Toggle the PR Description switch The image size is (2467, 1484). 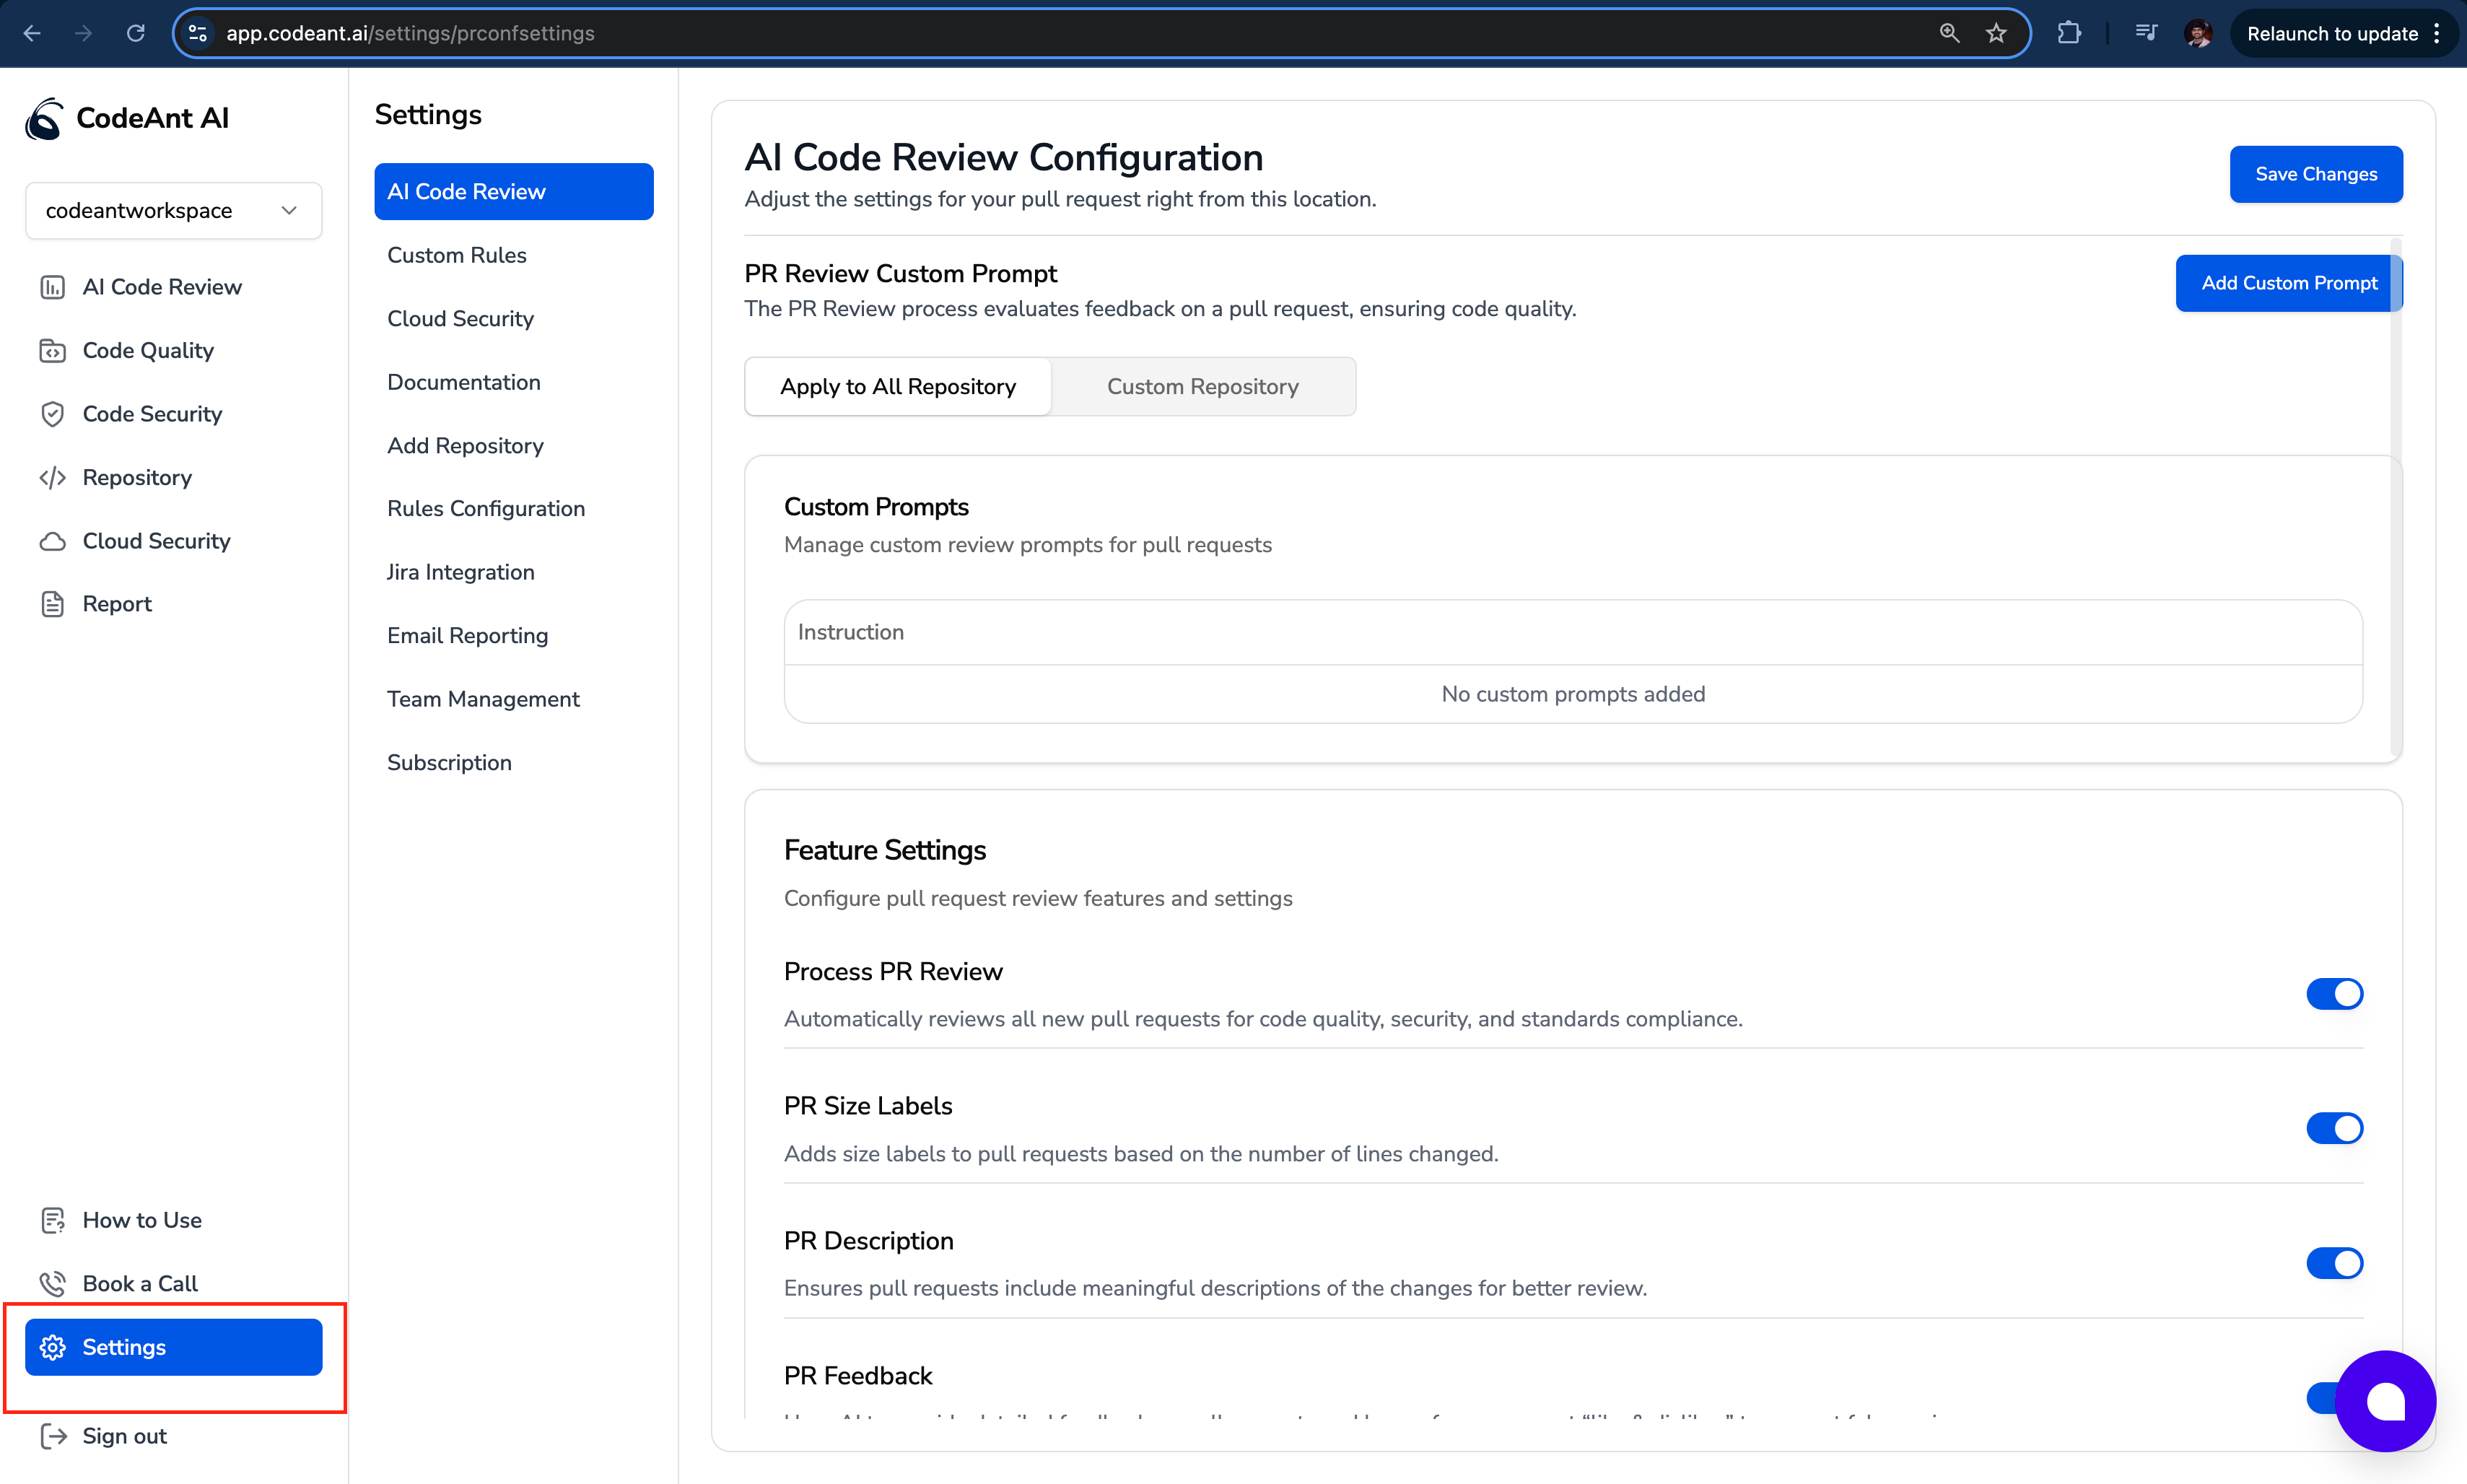click(x=2334, y=1263)
